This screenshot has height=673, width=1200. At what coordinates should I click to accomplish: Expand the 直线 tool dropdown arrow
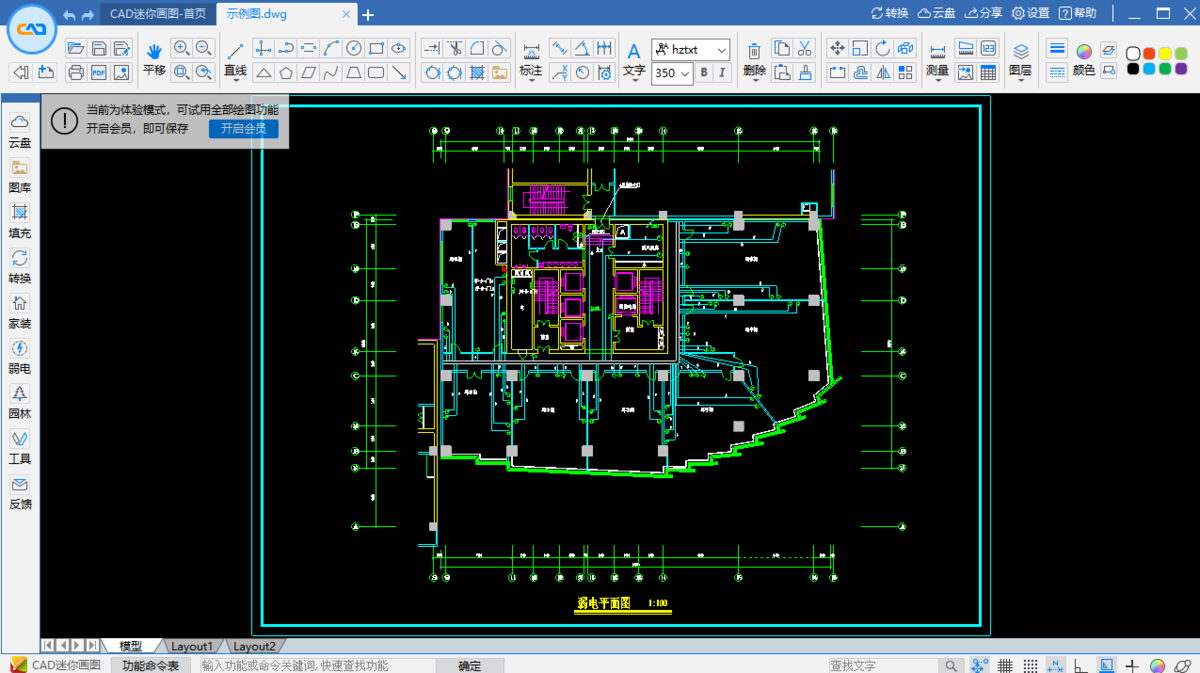click(x=236, y=80)
